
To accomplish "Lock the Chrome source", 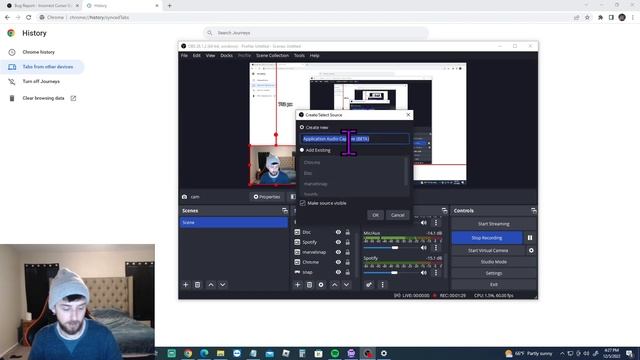I will [x=348, y=262].
